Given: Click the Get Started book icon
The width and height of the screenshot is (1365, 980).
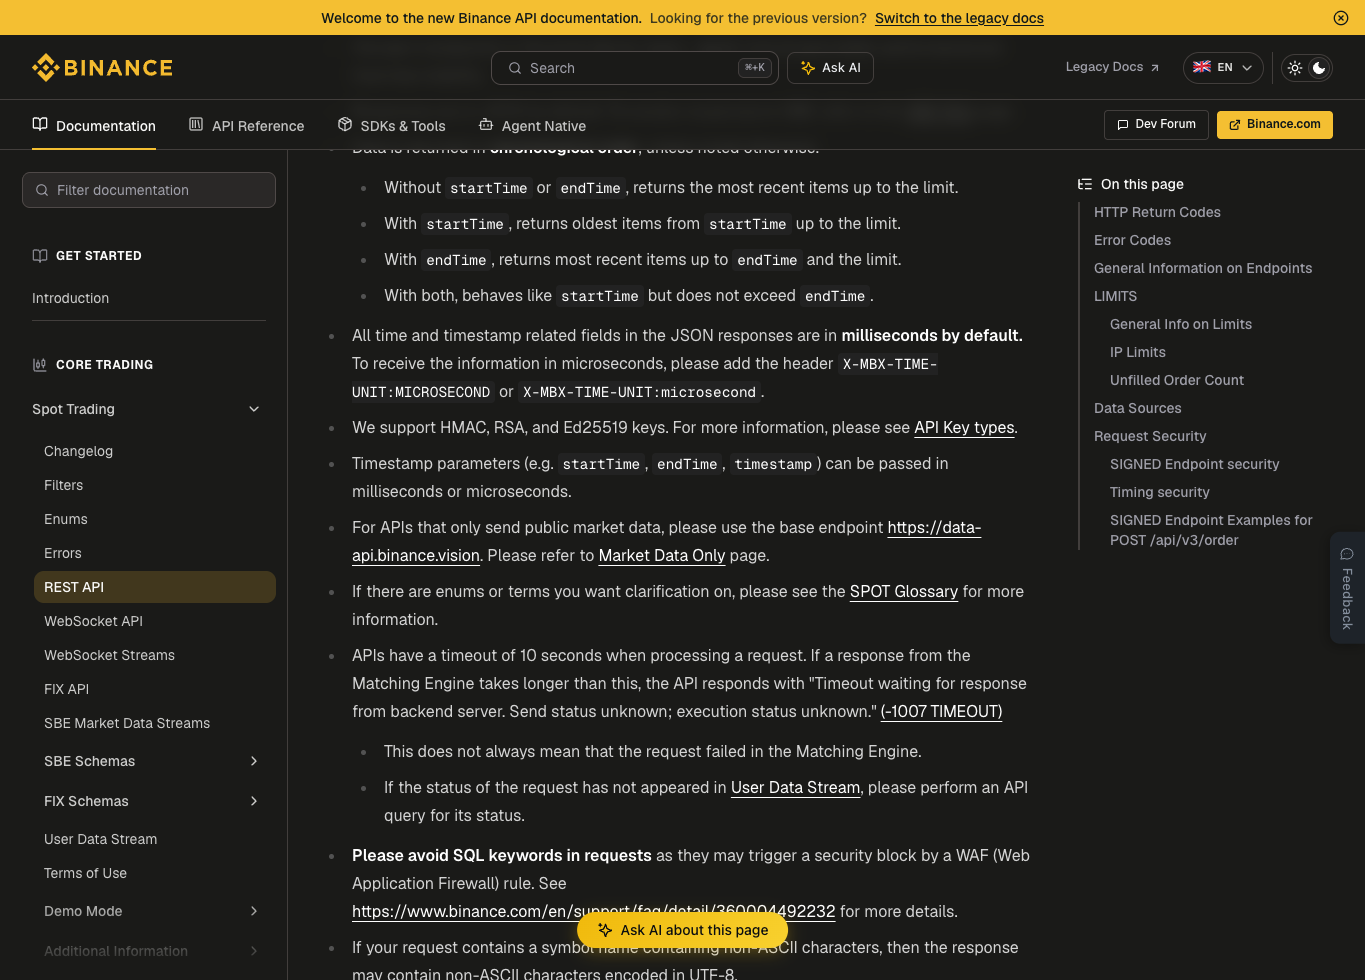Looking at the screenshot, I should click(40, 256).
